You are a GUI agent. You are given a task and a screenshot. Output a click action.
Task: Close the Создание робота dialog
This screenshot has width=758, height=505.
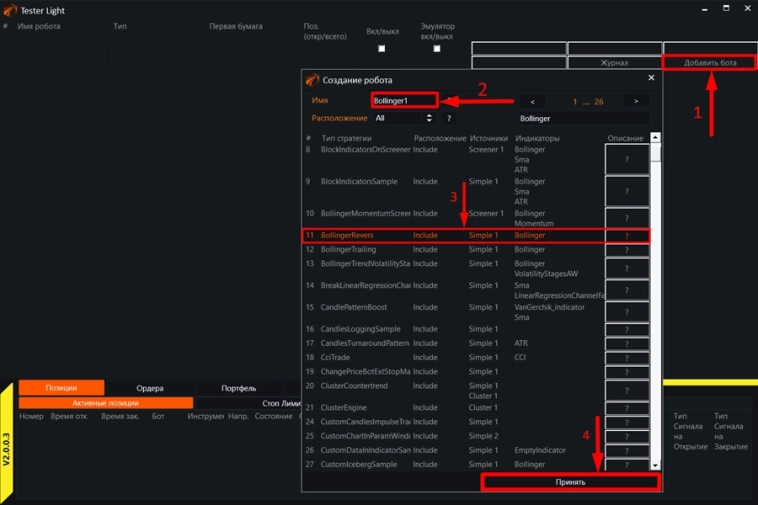[651, 78]
